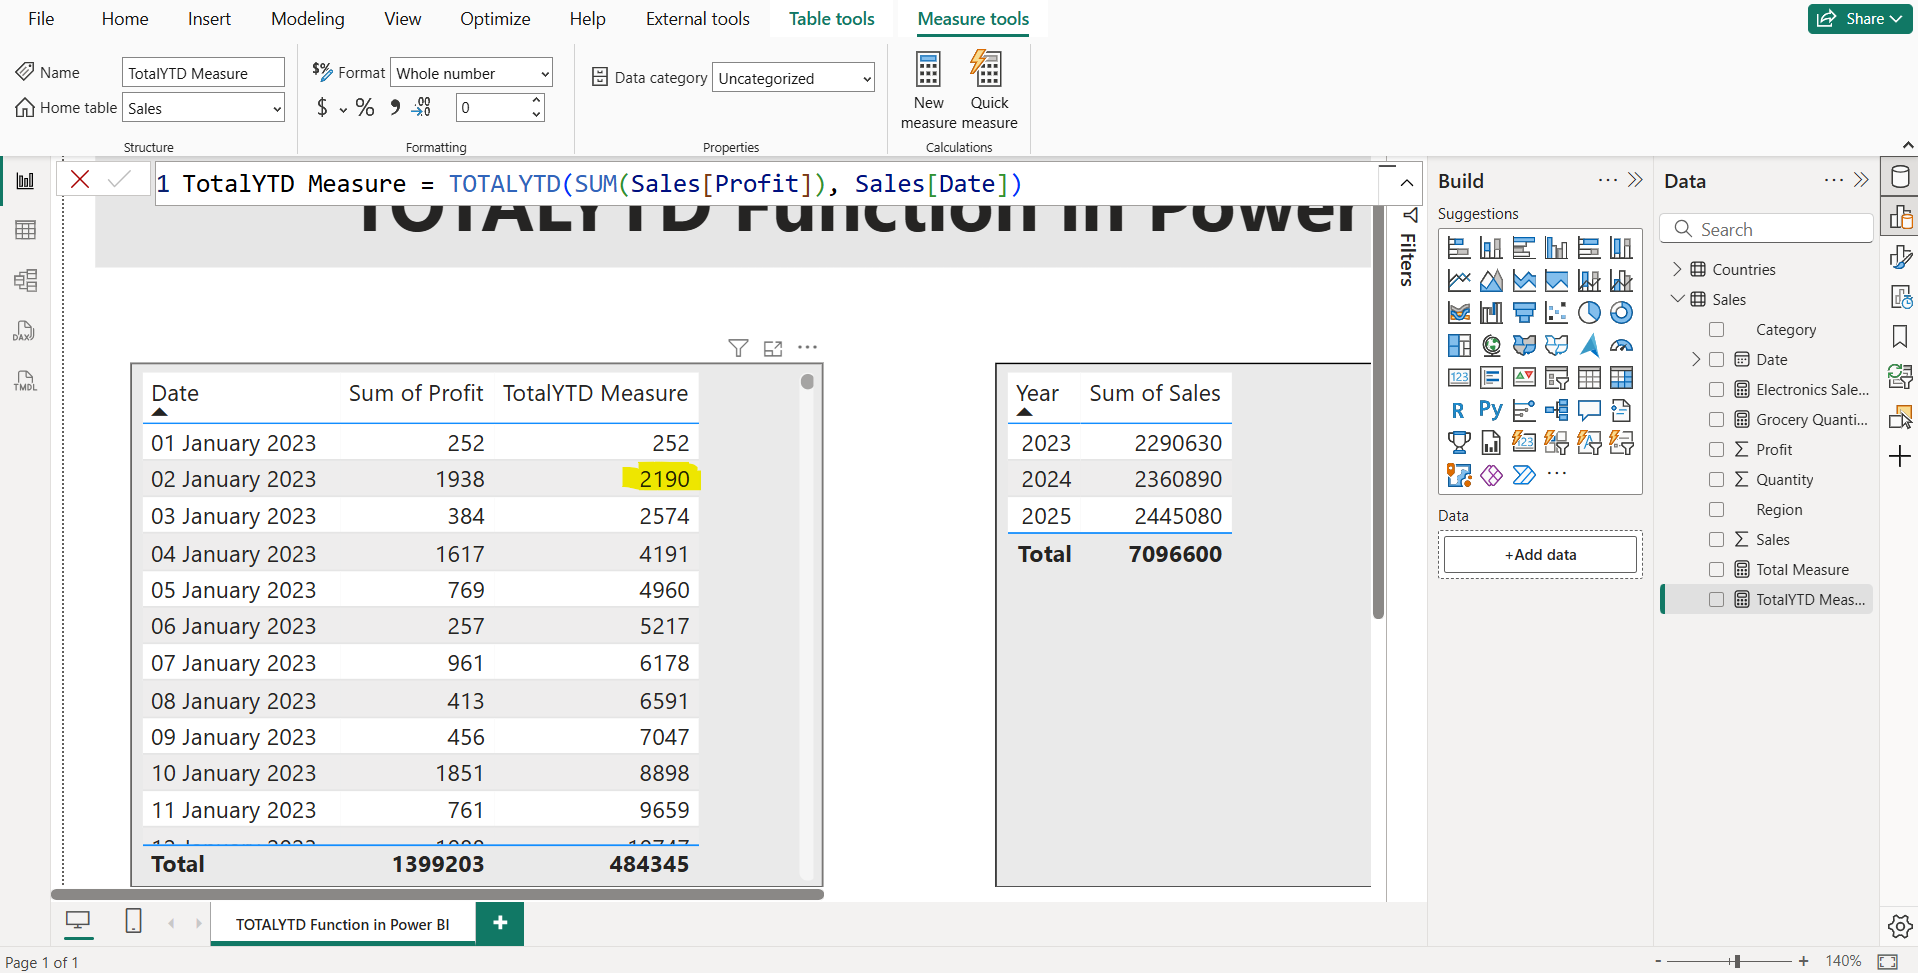
Task: Switch to the Table tools tab
Action: (x=831, y=18)
